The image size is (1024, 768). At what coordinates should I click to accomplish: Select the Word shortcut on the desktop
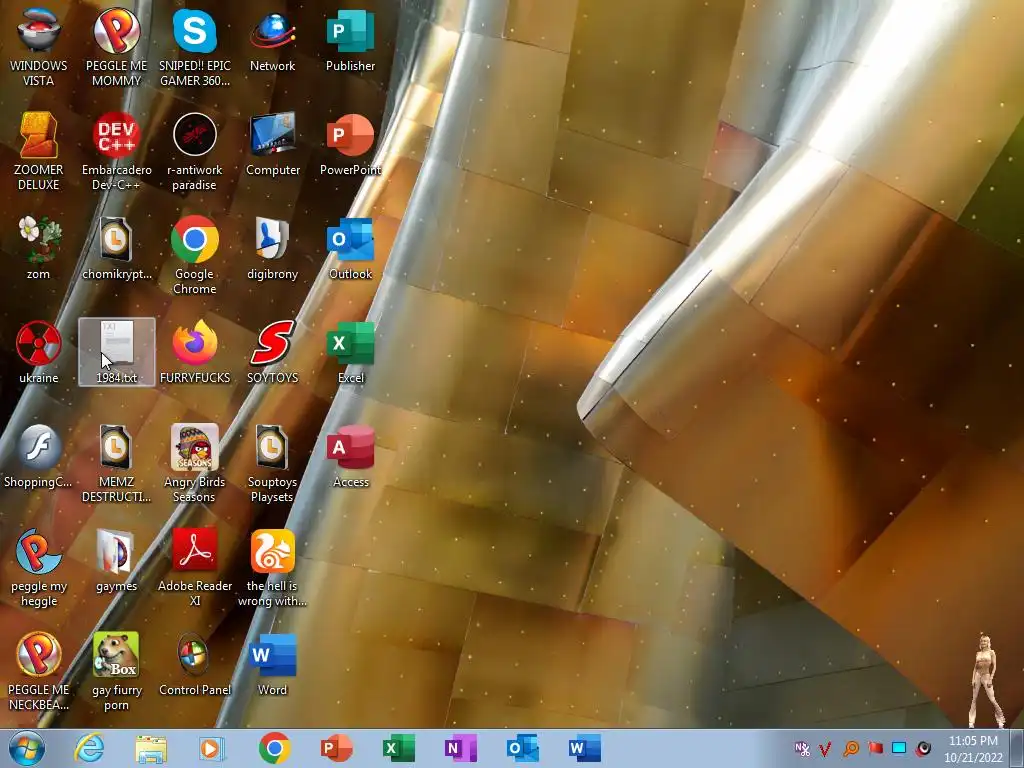tap(272, 664)
